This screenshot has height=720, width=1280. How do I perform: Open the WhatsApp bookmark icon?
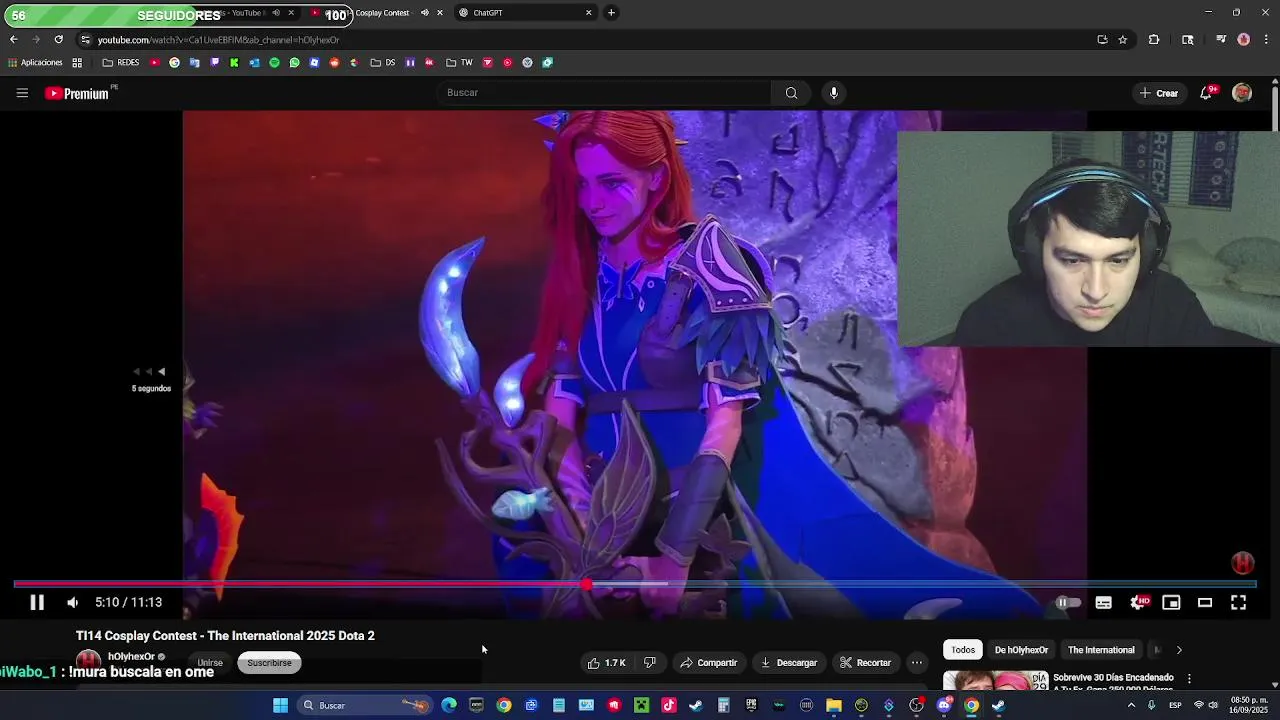tap(294, 63)
